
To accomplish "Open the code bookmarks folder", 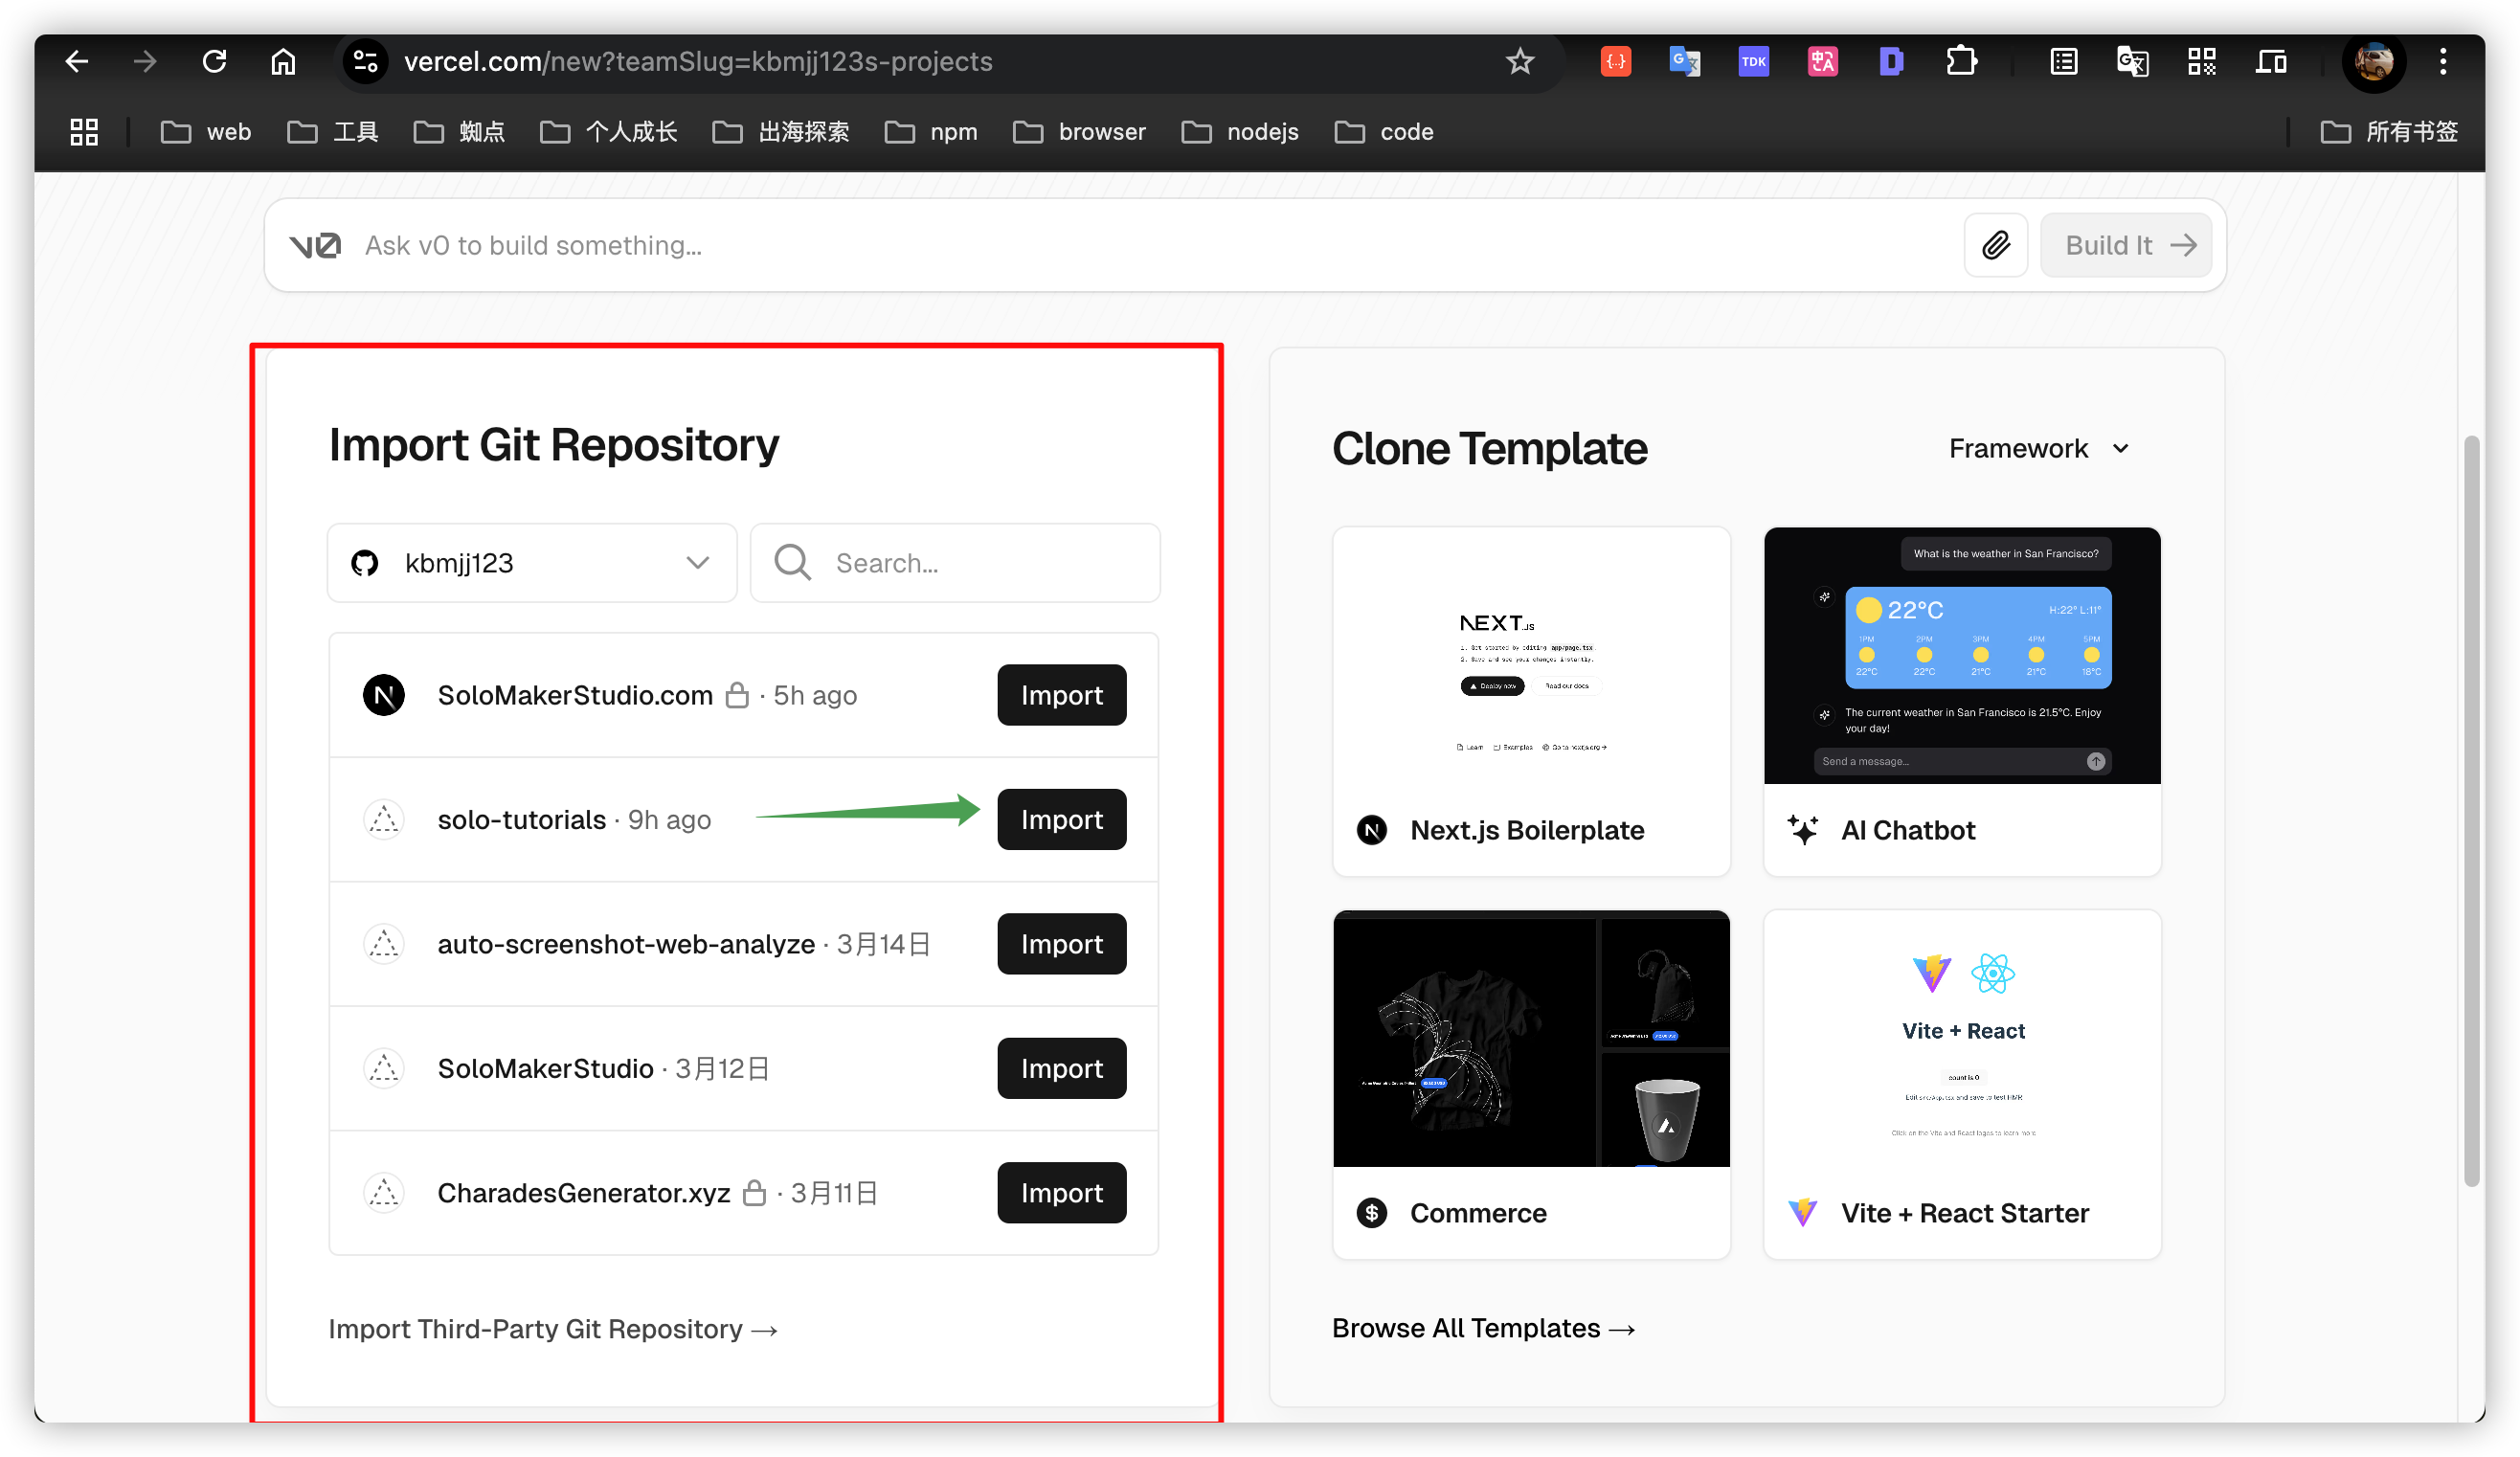I will (1384, 132).
